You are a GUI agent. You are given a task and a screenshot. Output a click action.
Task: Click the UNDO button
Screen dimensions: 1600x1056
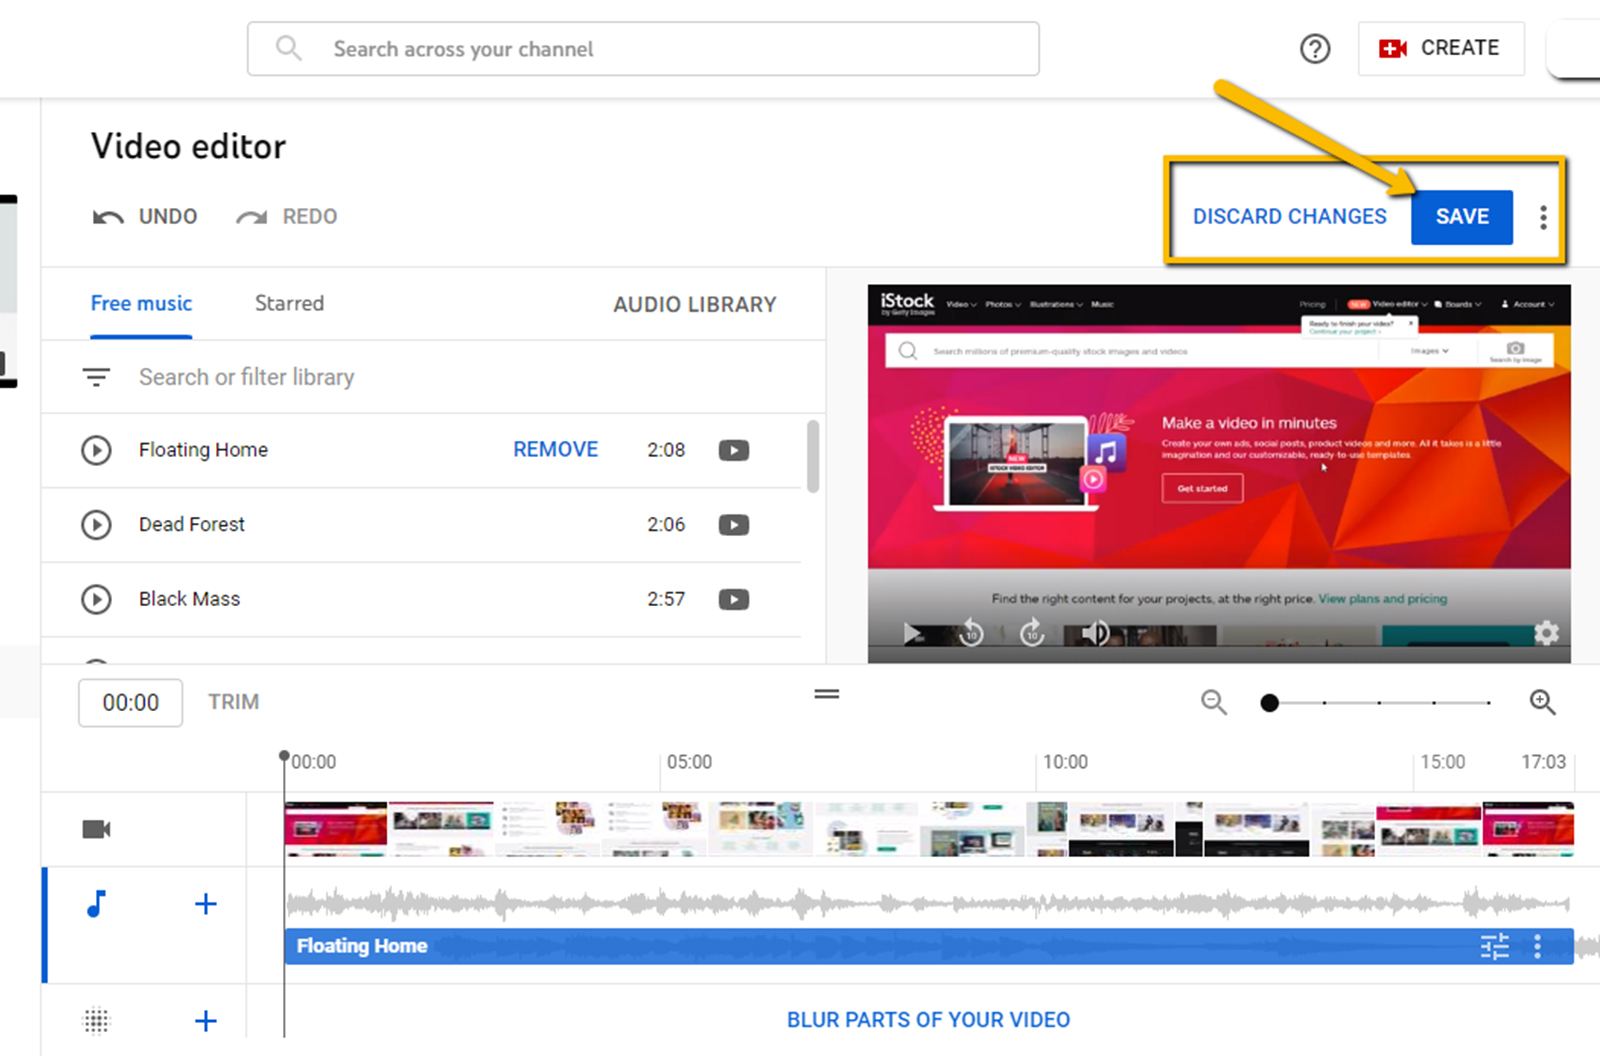[145, 216]
